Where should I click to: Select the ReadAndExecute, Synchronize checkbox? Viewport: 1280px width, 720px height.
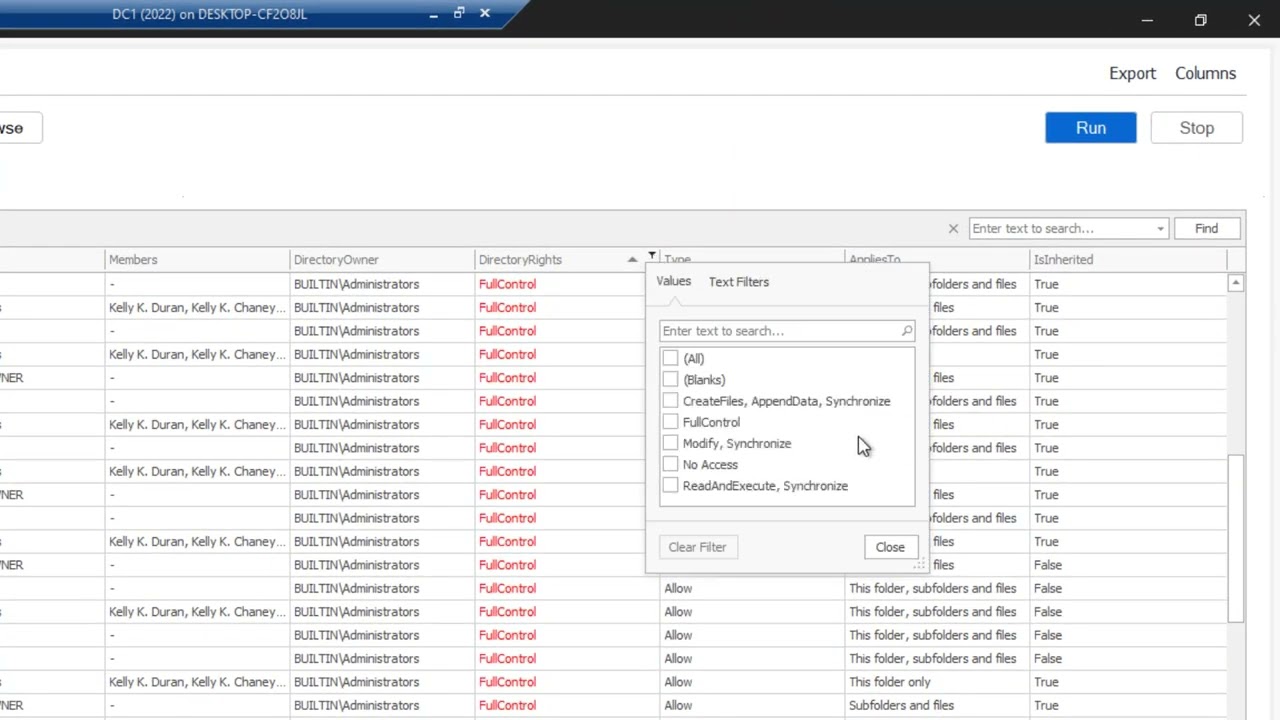tap(670, 486)
